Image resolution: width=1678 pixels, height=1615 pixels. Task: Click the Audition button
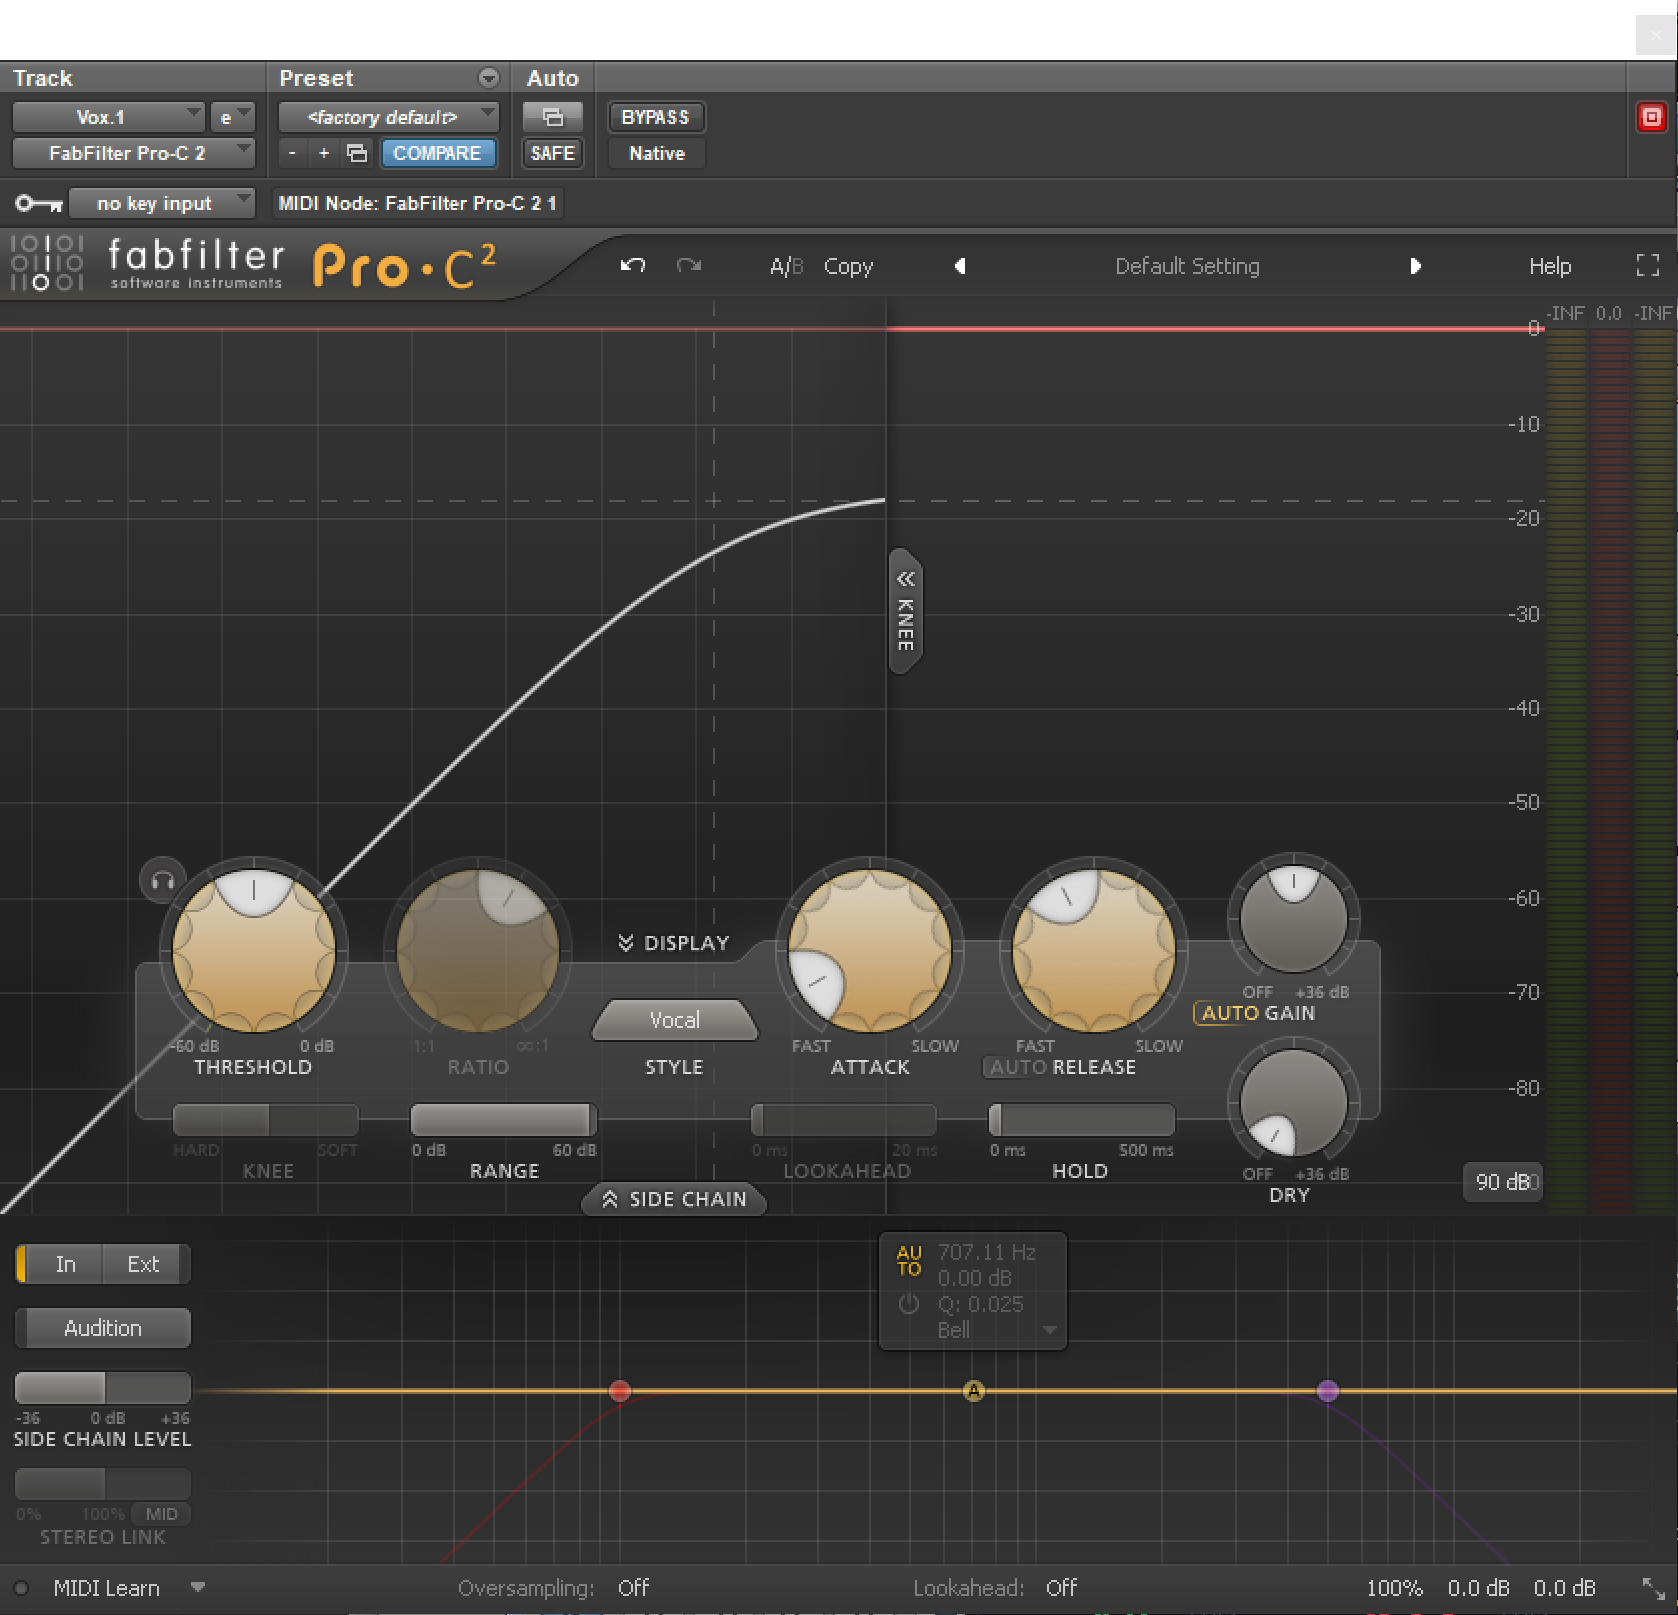click(102, 1327)
